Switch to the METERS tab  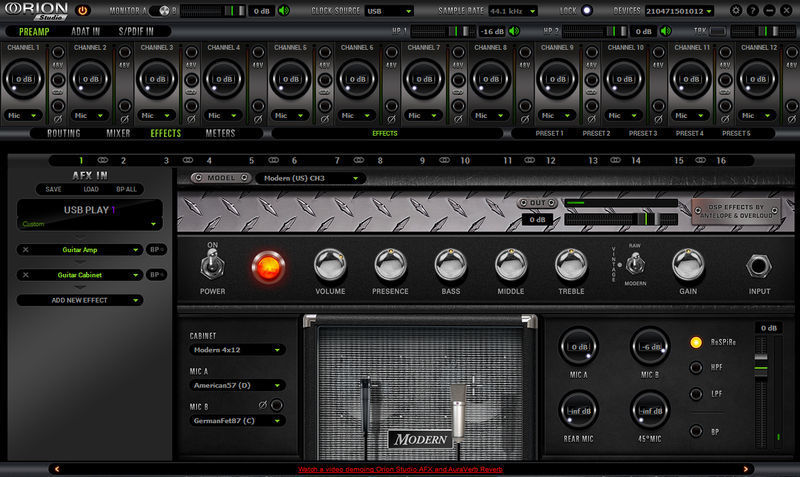pos(220,133)
